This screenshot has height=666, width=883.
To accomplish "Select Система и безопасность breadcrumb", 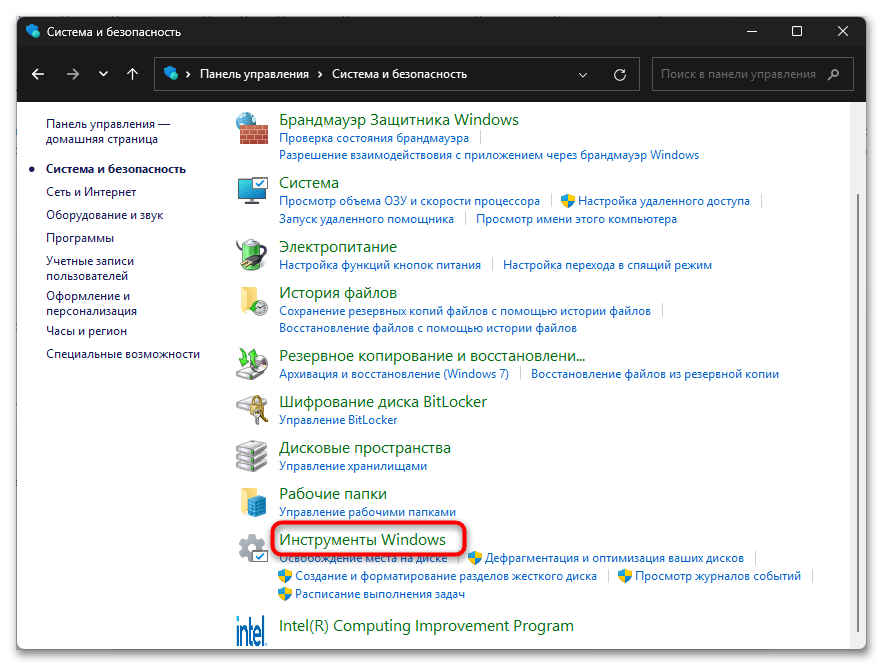I will pyautogui.click(x=399, y=74).
